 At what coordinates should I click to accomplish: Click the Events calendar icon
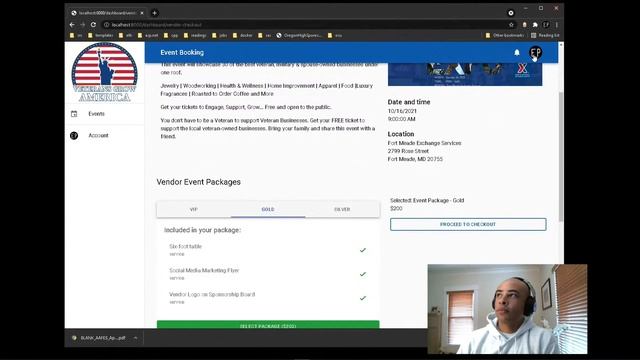tap(74, 114)
